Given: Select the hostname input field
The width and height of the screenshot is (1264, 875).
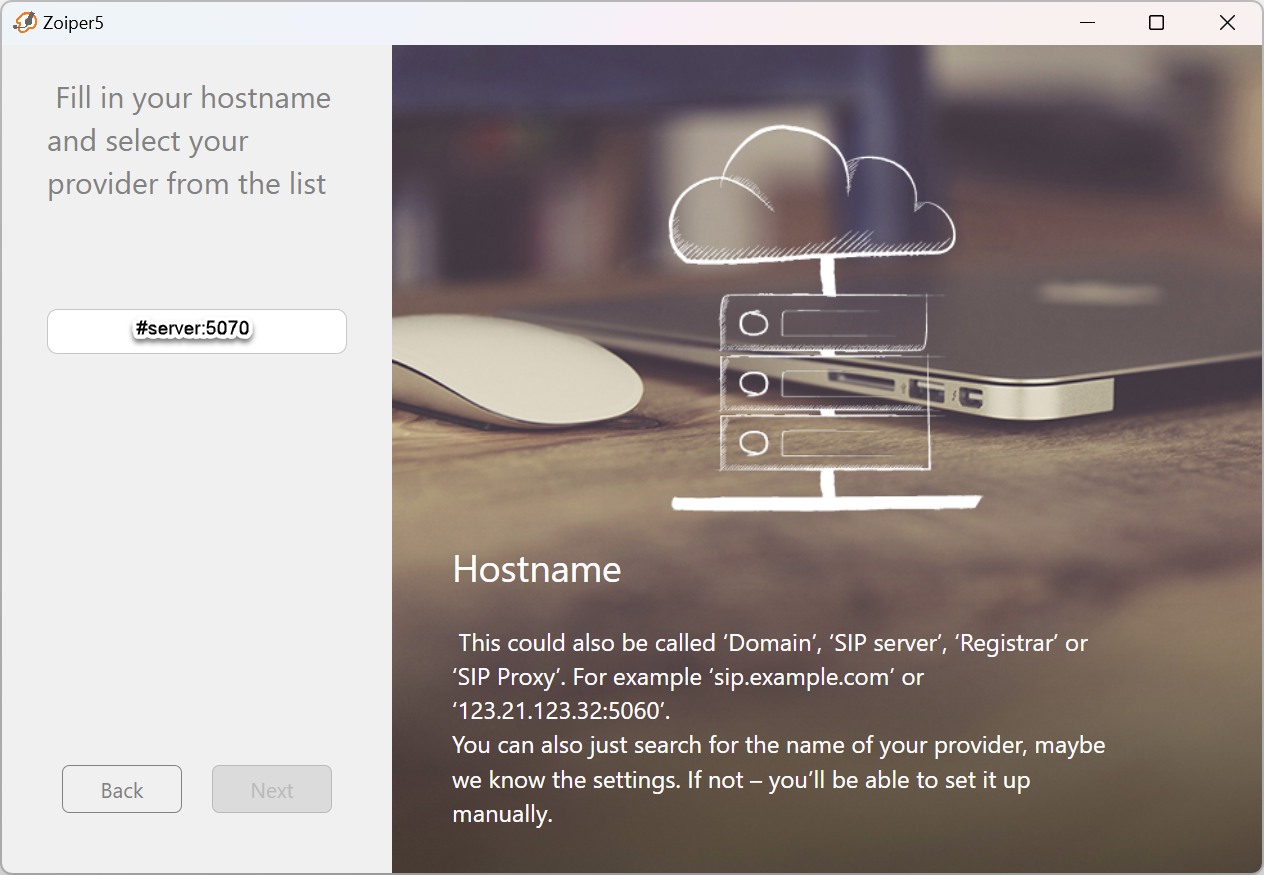Looking at the screenshot, I should tap(196, 331).
